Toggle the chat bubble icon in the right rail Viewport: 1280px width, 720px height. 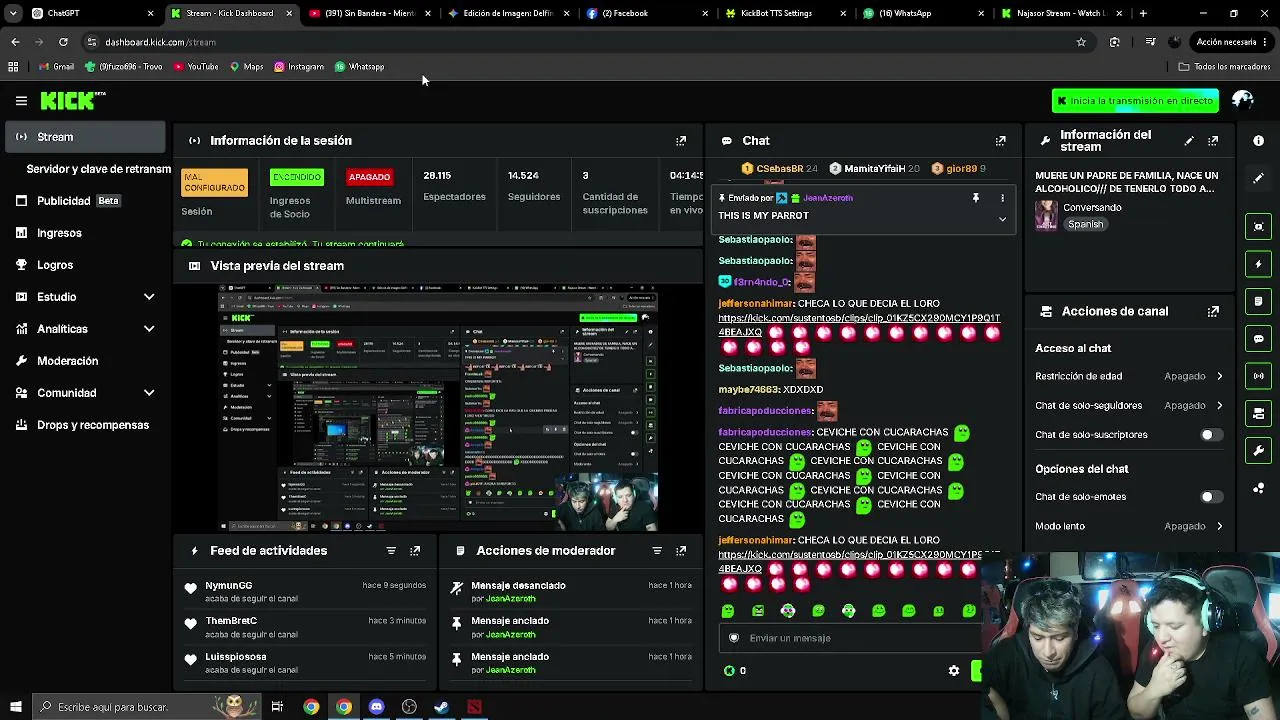point(1259,339)
